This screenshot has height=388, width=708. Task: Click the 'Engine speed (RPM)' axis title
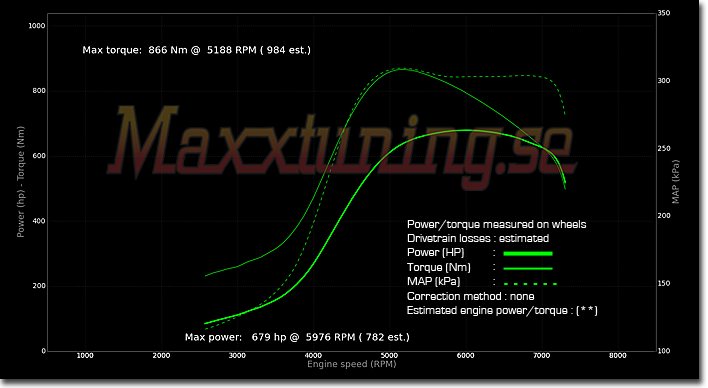[352, 364]
